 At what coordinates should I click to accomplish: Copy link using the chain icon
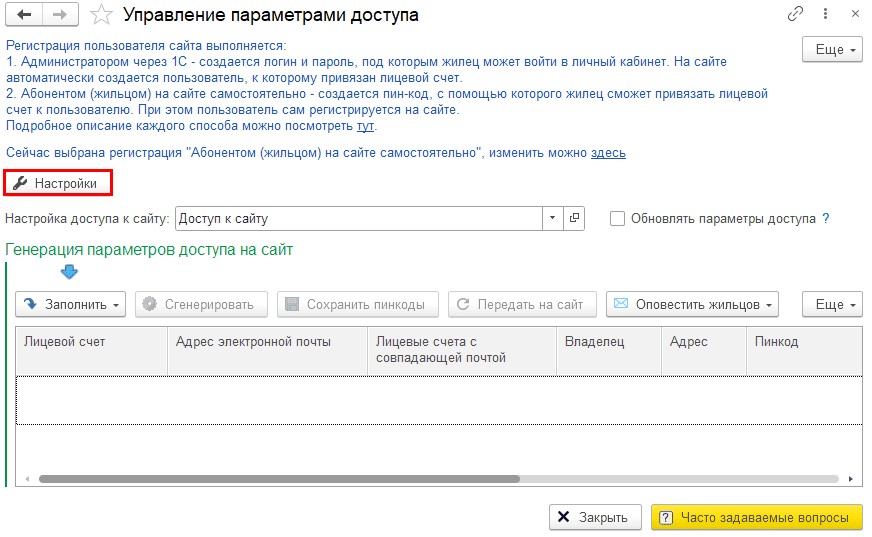click(x=795, y=14)
